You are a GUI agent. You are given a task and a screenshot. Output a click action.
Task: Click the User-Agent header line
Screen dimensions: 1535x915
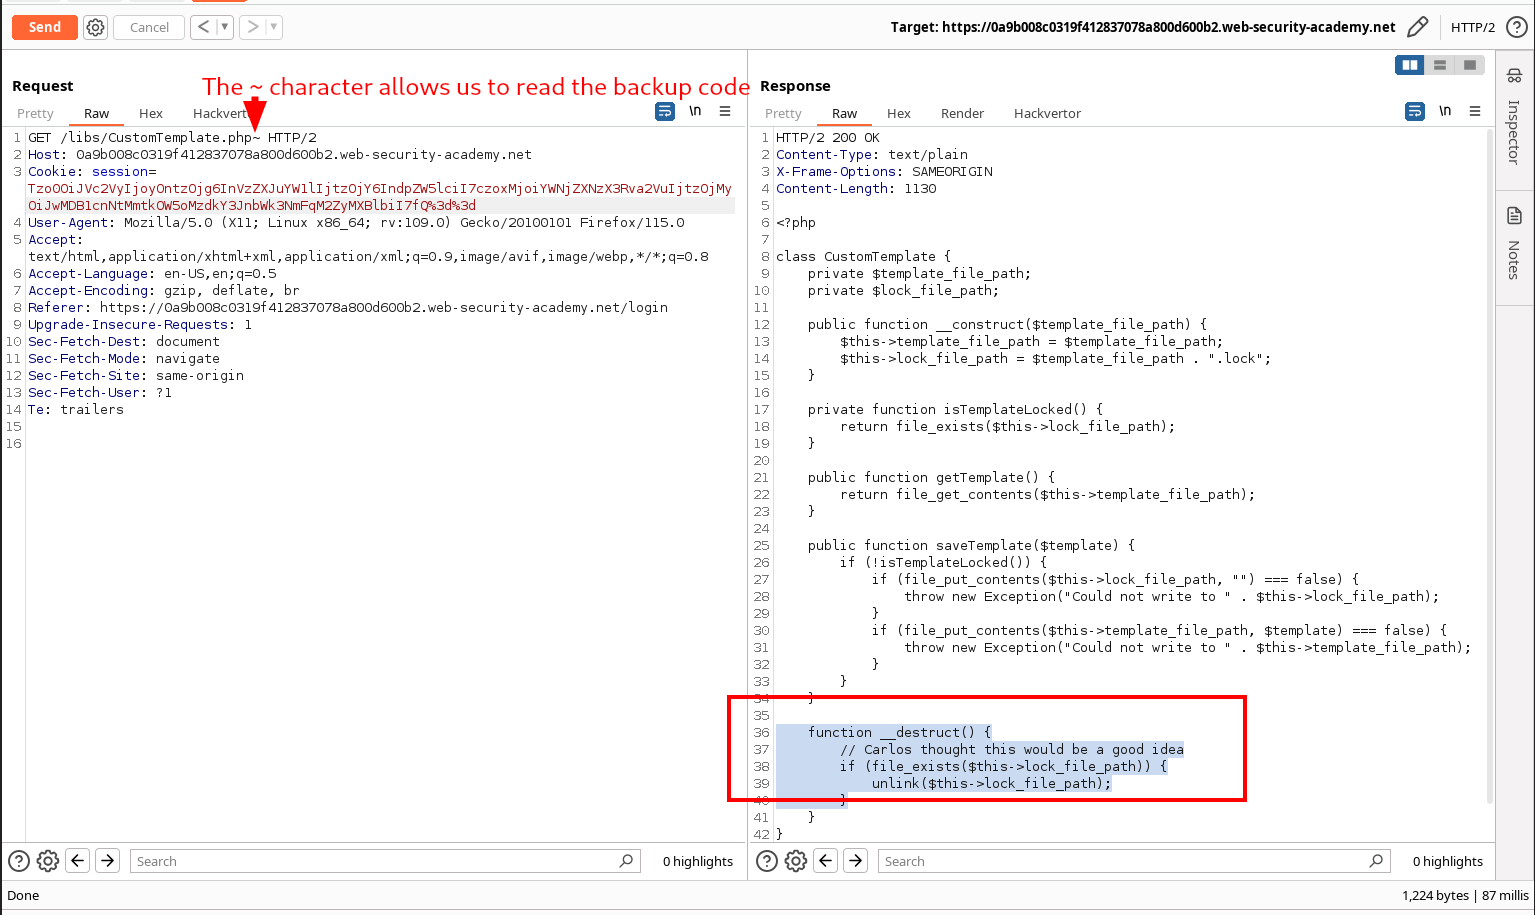[x=356, y=223]
